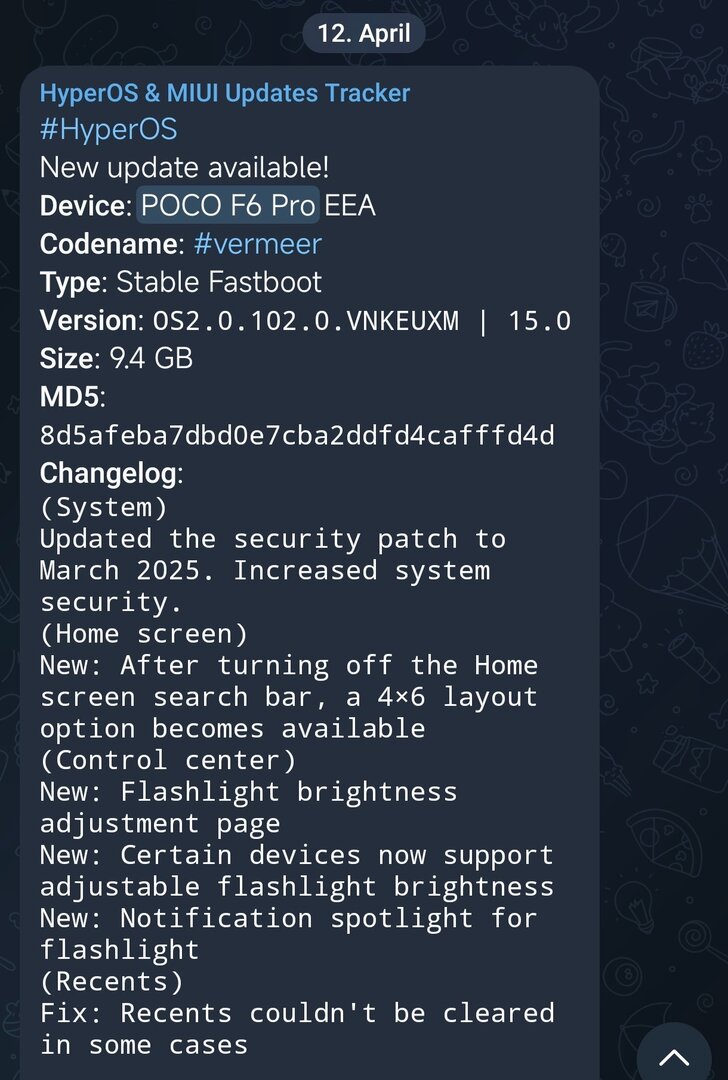Click the bold Device label
This screenshot has height=1080, width=728.
click(x=82, y=206)
